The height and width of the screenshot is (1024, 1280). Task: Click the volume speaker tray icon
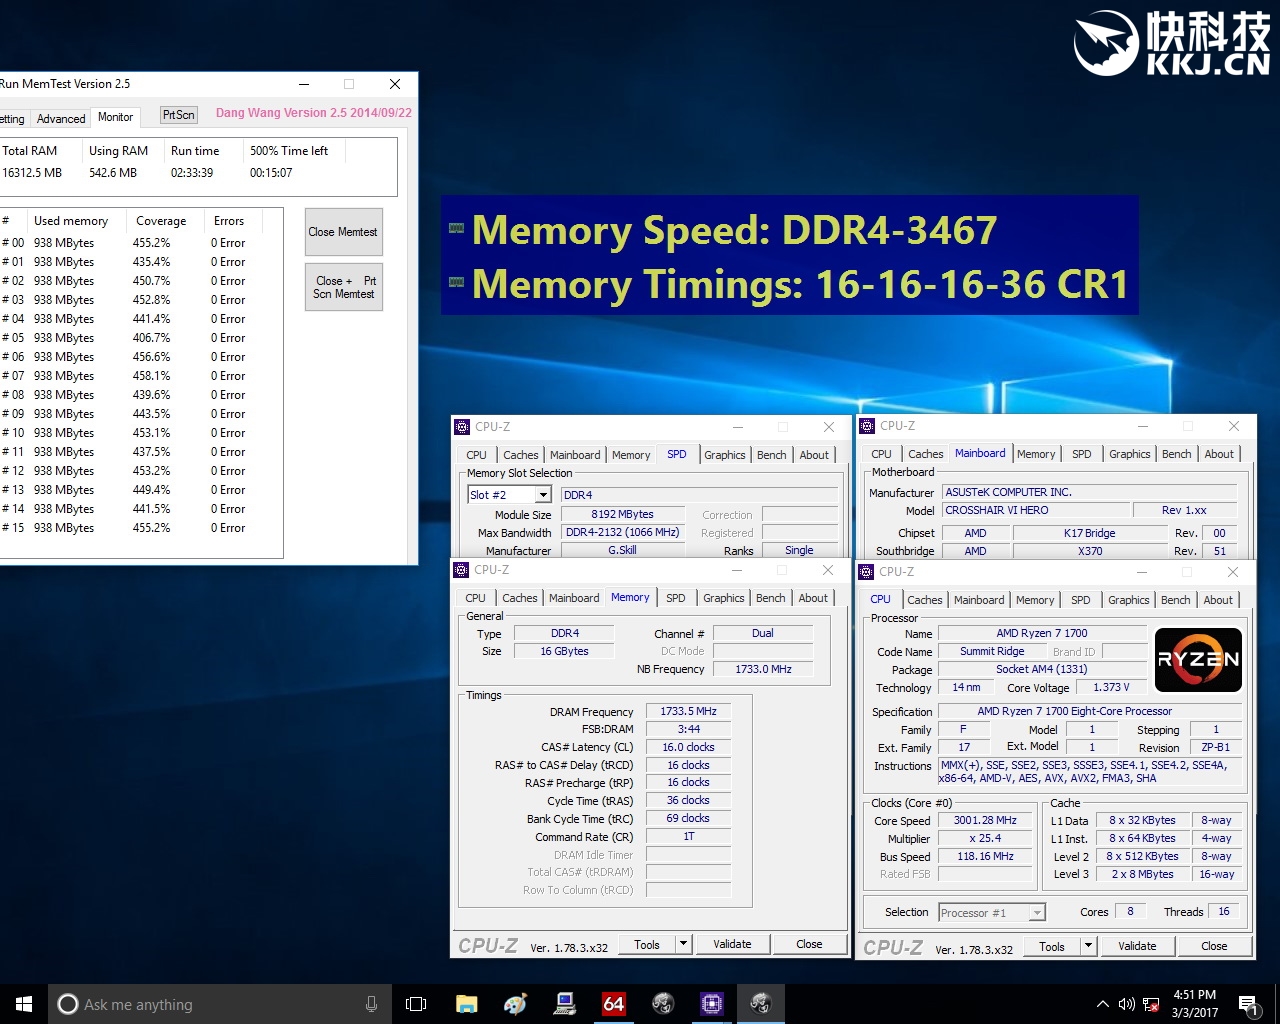click(x=1126, y=1004)
